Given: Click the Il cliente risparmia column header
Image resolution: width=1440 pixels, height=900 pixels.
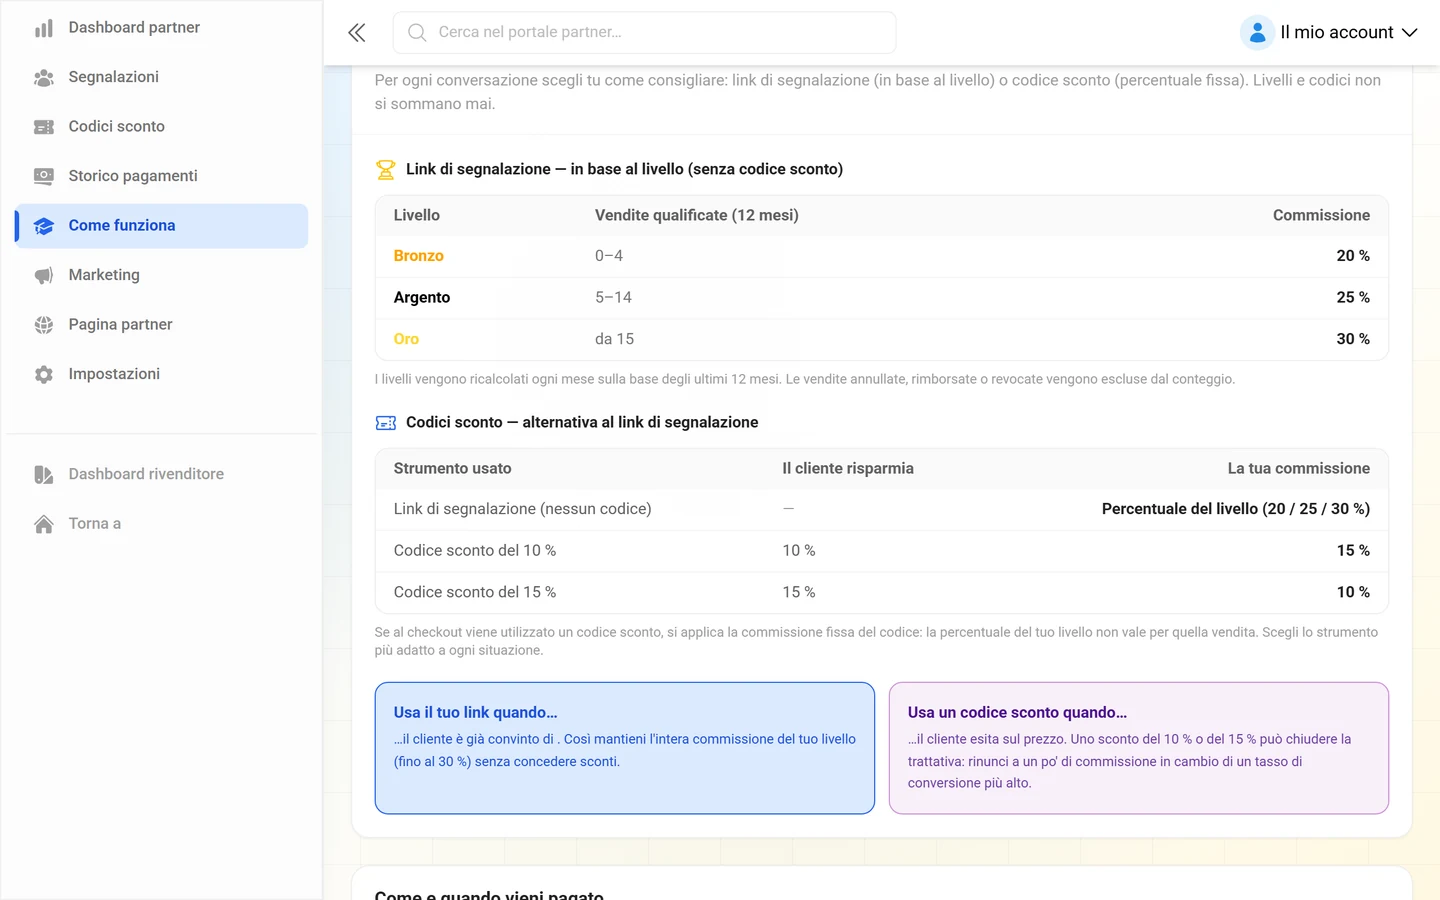Looking at the screenshot, I should [848, 468].
